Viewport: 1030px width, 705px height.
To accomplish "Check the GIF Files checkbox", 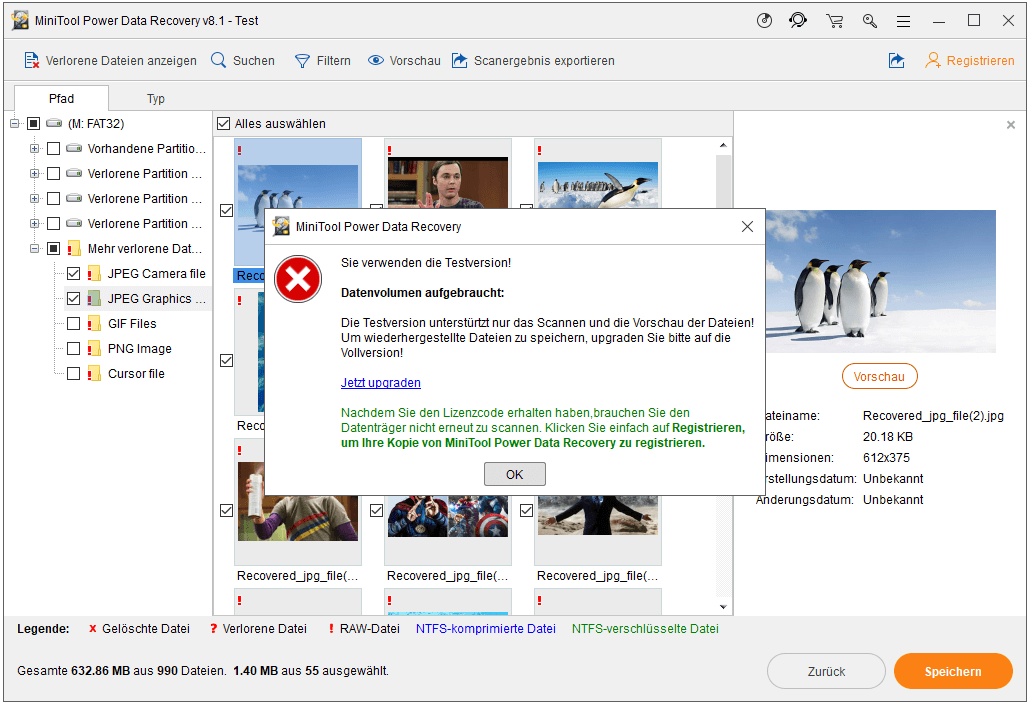I will [x=74, y=323].
